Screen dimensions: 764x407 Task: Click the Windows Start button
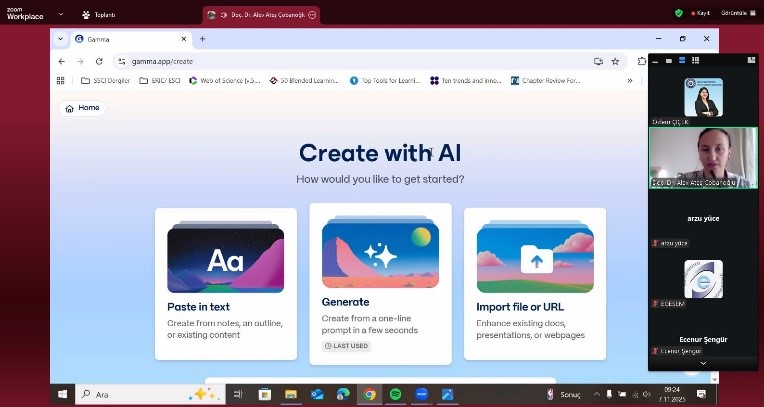[x=62, y=394]
